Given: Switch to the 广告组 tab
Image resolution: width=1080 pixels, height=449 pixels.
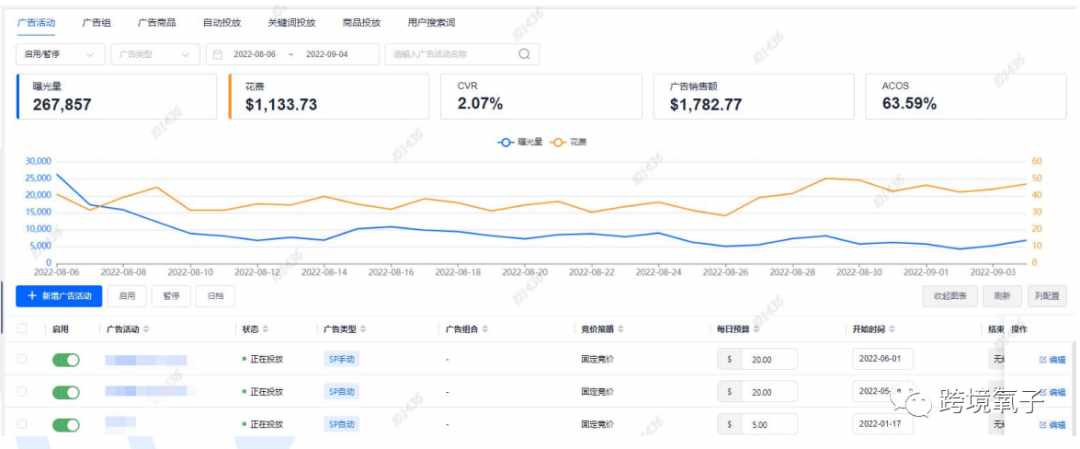Looking at the screenshot, I should click(x=96, y=22).
